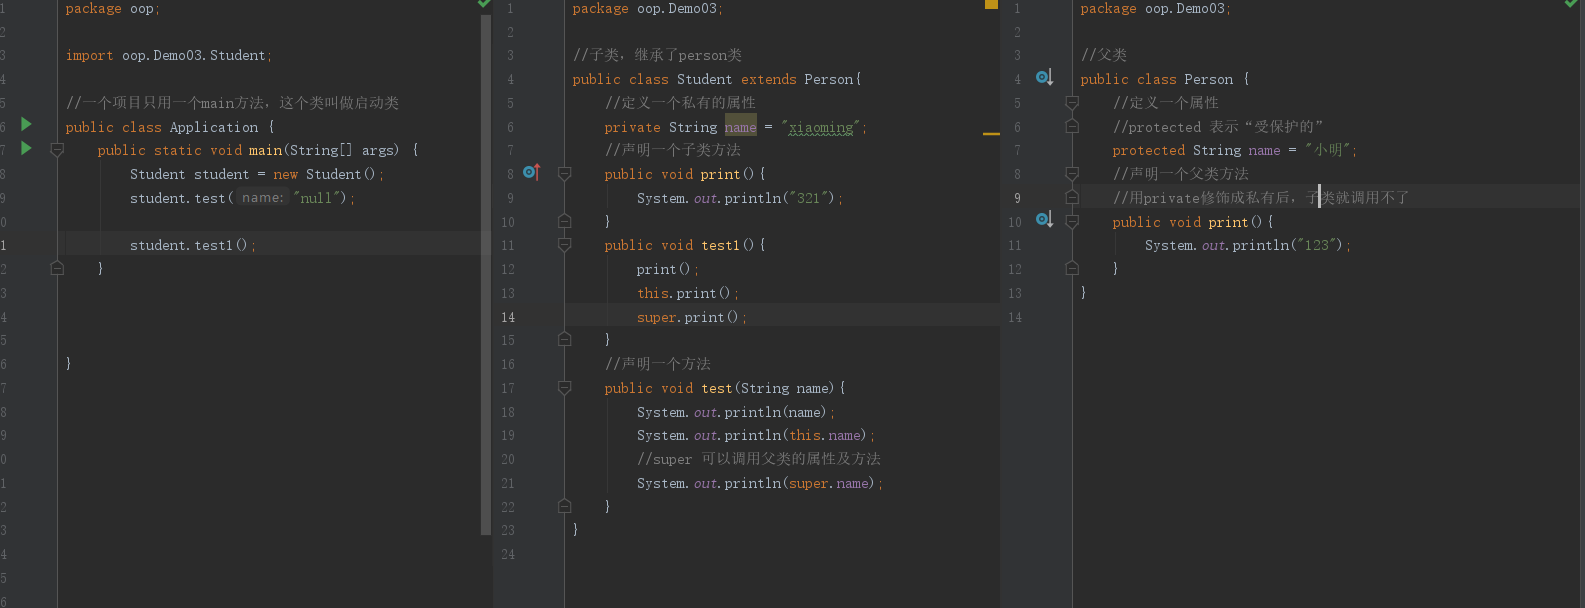
Task: Click the yellow warning indicator in Student editor
Action: [x=991, y=4]
